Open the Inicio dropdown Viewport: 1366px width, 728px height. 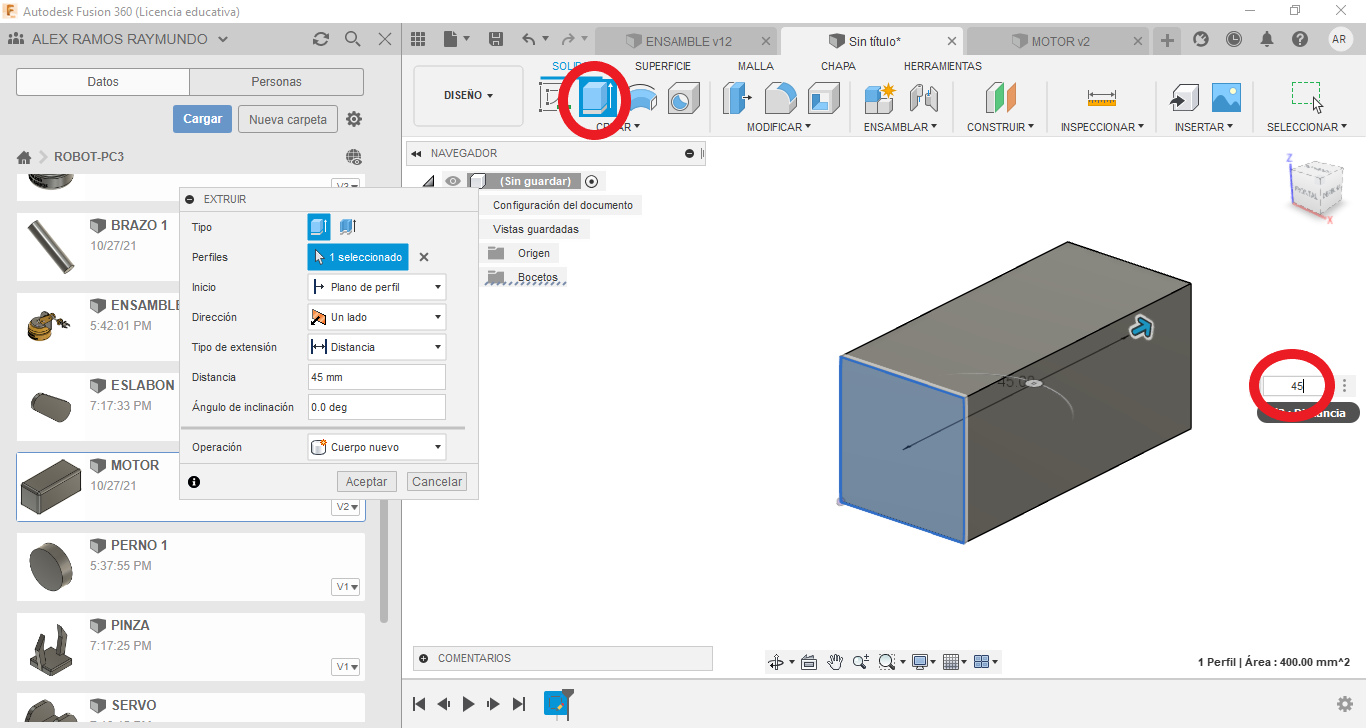376,287
